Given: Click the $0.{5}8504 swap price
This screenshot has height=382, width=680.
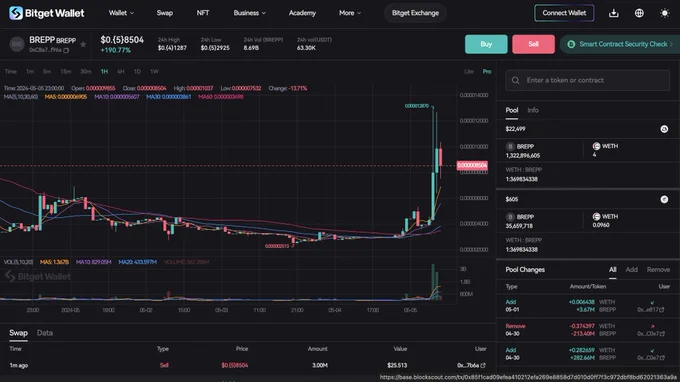Looking at the screenshot, I should (x=235, y=365).
